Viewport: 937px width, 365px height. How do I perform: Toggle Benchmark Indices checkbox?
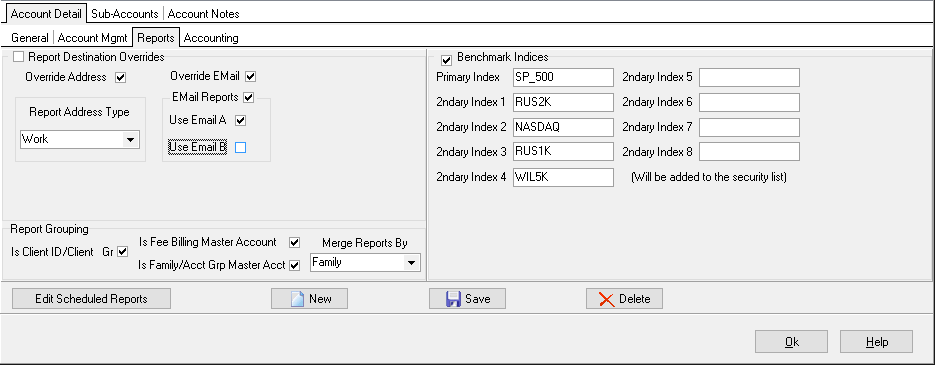click(x=446, y=59)
